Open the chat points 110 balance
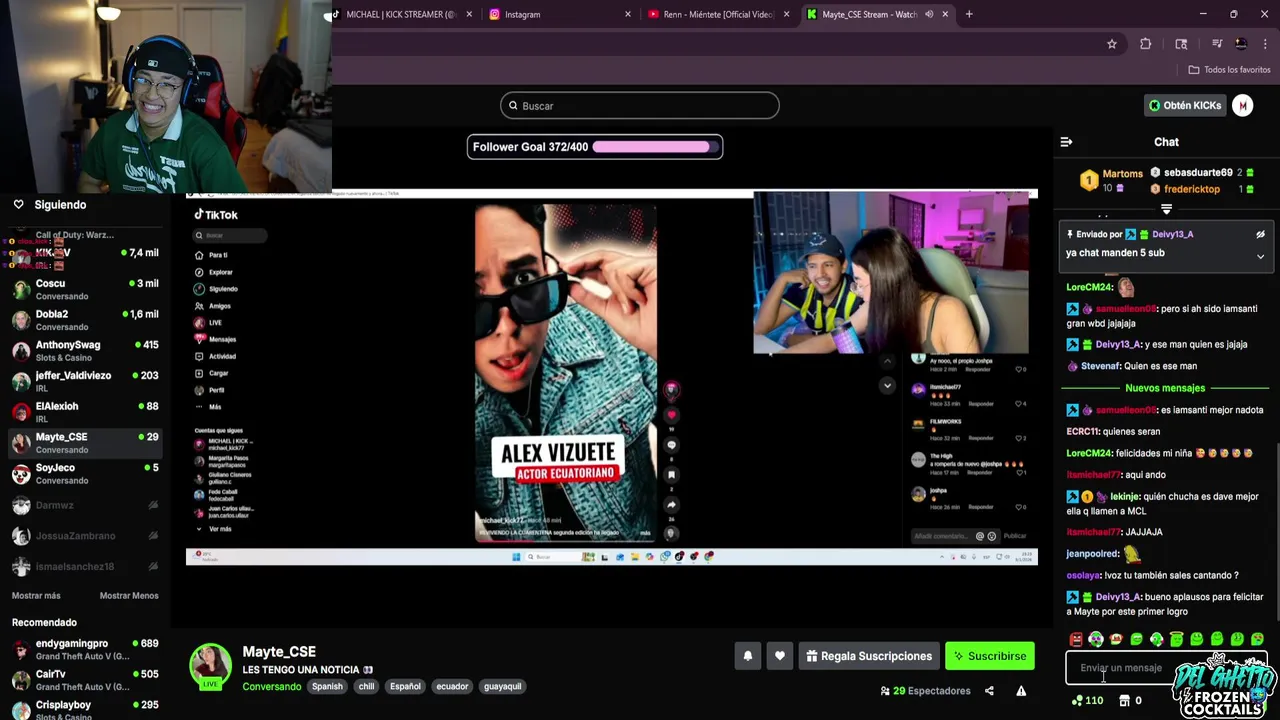 pyautogui.click(x=1087, y=701)
